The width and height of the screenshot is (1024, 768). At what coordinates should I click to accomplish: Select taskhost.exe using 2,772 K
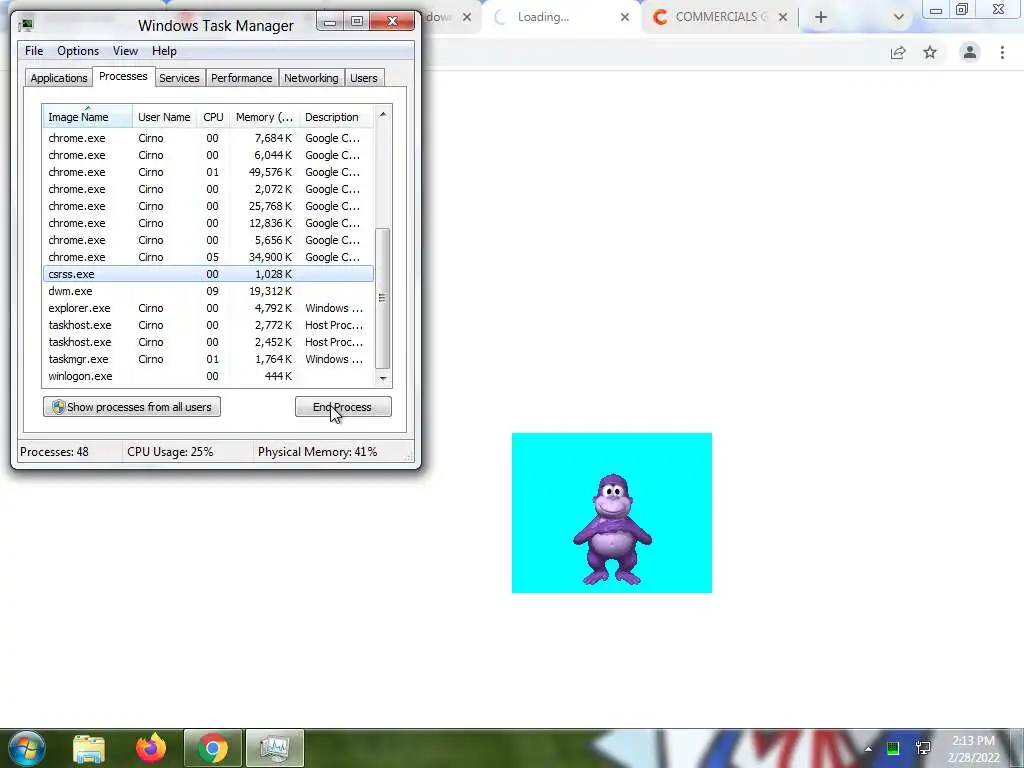click(x=208, y=325)
